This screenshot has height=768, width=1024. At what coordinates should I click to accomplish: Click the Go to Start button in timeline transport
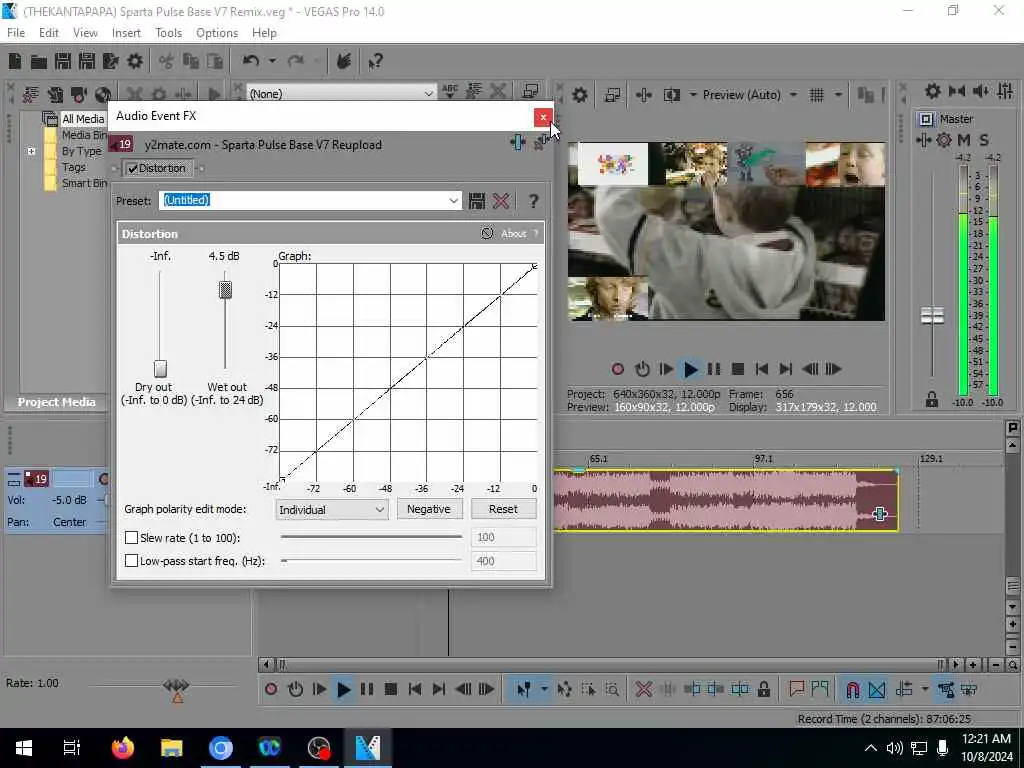pos(415,689)
